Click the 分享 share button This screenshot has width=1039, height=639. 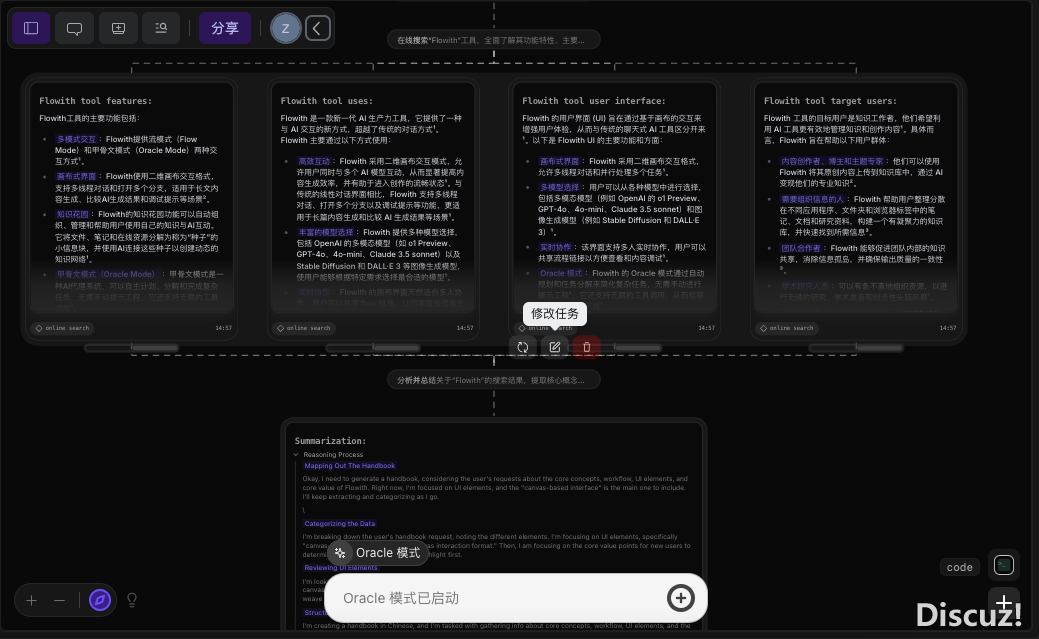[225, 28]
